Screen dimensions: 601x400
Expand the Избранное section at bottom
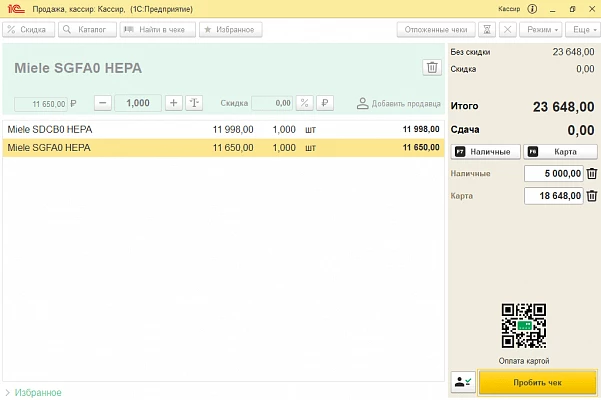tap(34, 392)
